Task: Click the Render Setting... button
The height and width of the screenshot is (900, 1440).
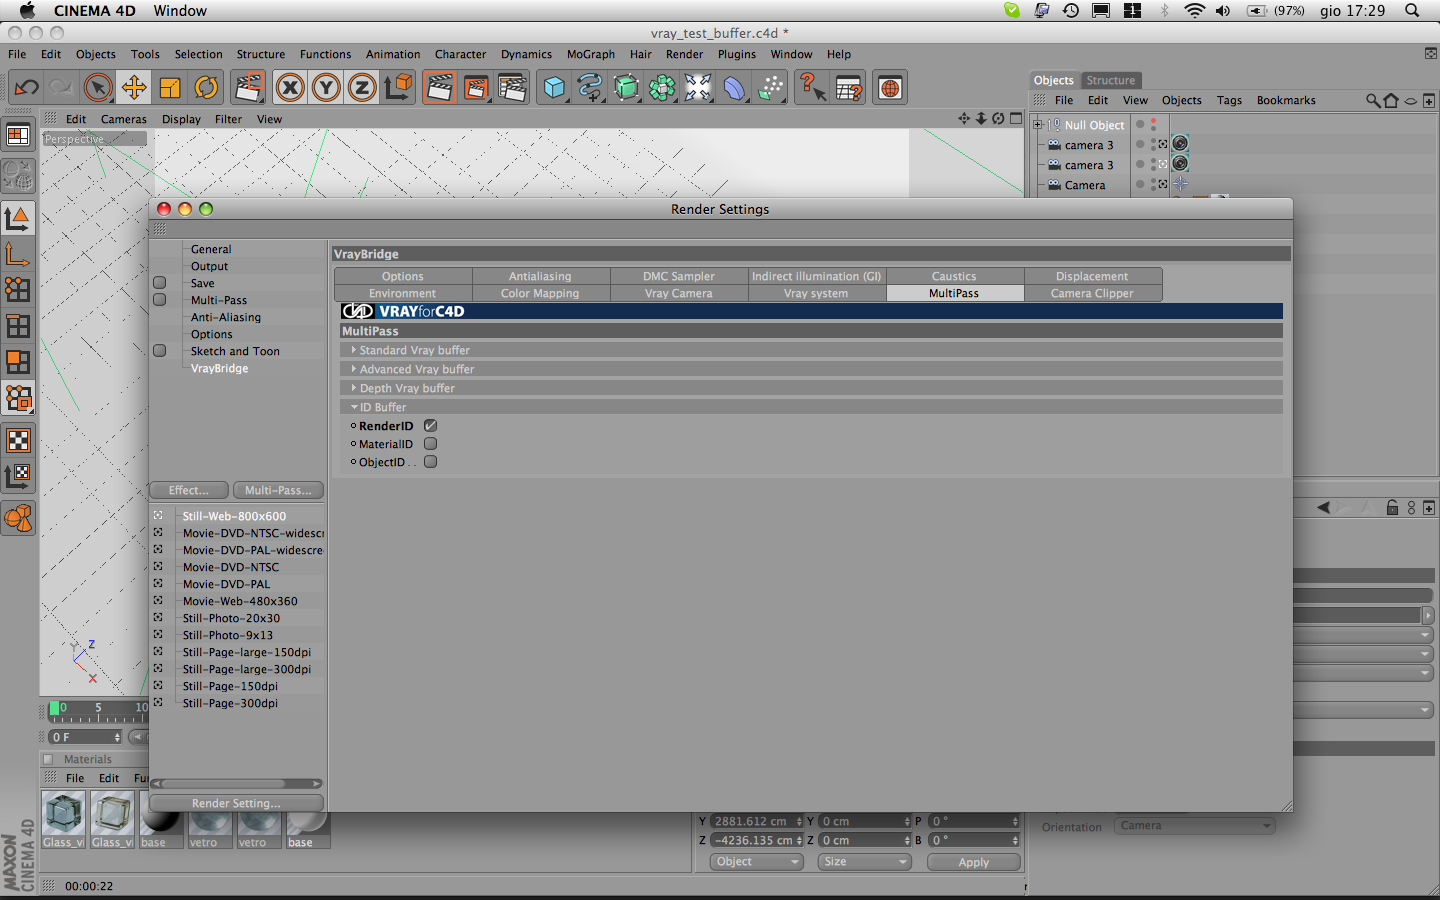Action: pos(236,803)
